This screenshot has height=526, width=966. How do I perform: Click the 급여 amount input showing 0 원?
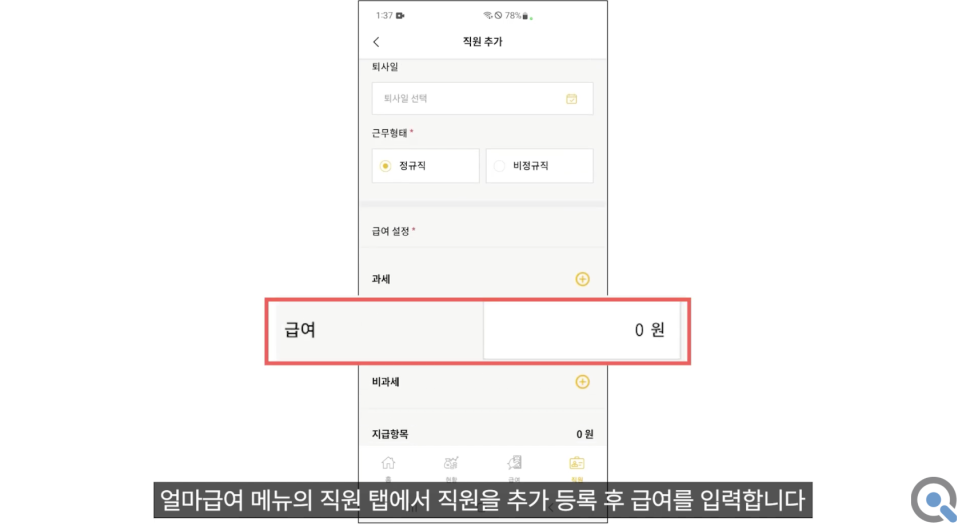[582, 330]
